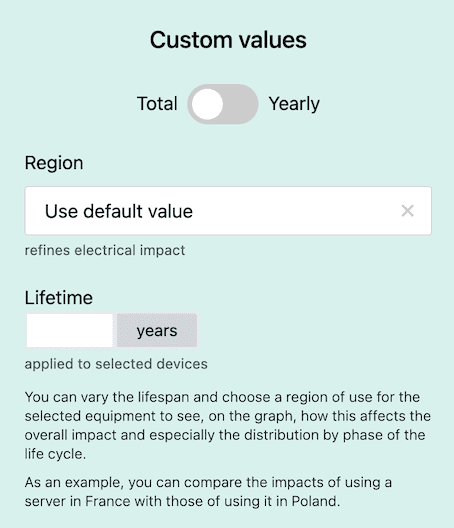Screen dimensions: 454x528
Task: Click the word 'France' in the example text
Action: (108, 501)
